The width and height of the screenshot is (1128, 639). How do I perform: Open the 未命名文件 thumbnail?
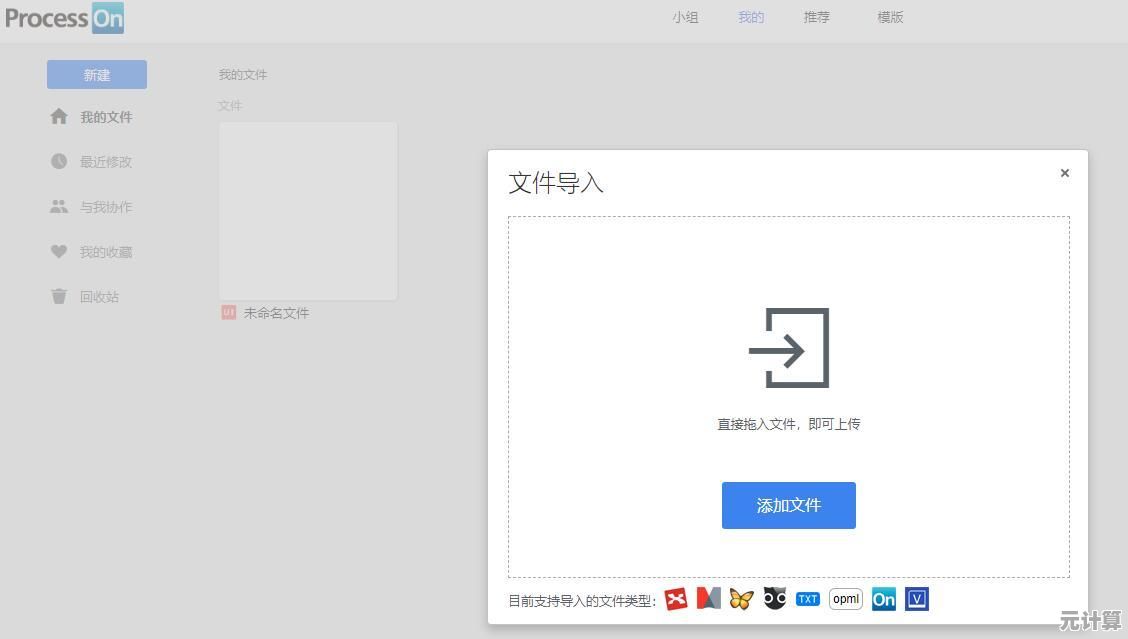point(308,211)
